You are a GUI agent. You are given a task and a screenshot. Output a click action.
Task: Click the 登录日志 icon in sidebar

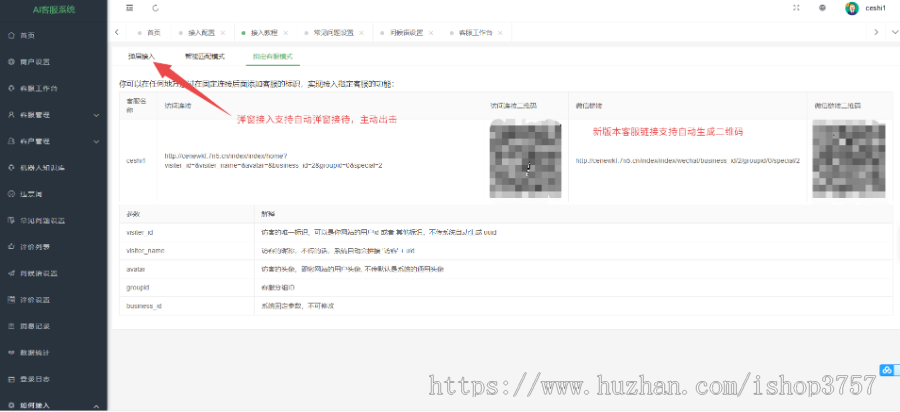[x=11, y=379]
